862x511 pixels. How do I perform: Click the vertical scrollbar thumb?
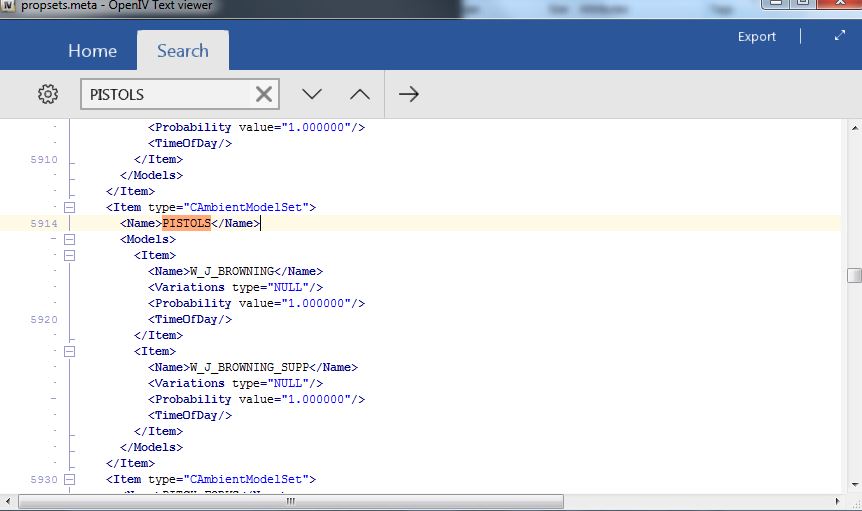click(x=853, y=276)
